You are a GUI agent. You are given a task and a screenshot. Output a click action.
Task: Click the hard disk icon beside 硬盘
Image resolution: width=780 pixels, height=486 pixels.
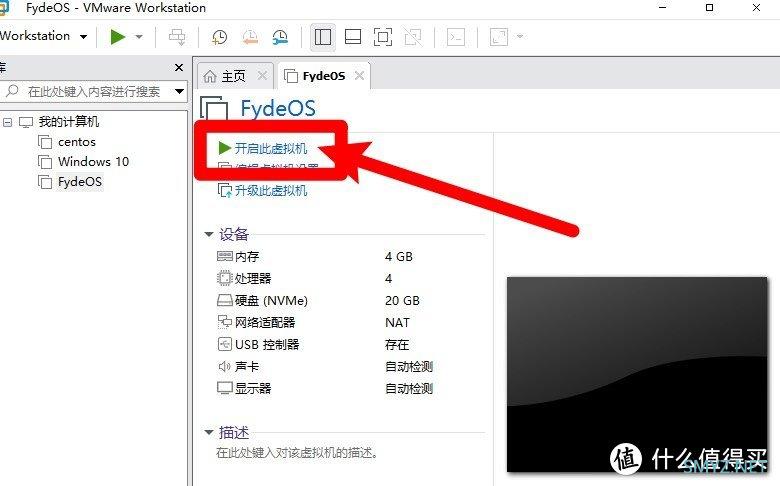225,300
